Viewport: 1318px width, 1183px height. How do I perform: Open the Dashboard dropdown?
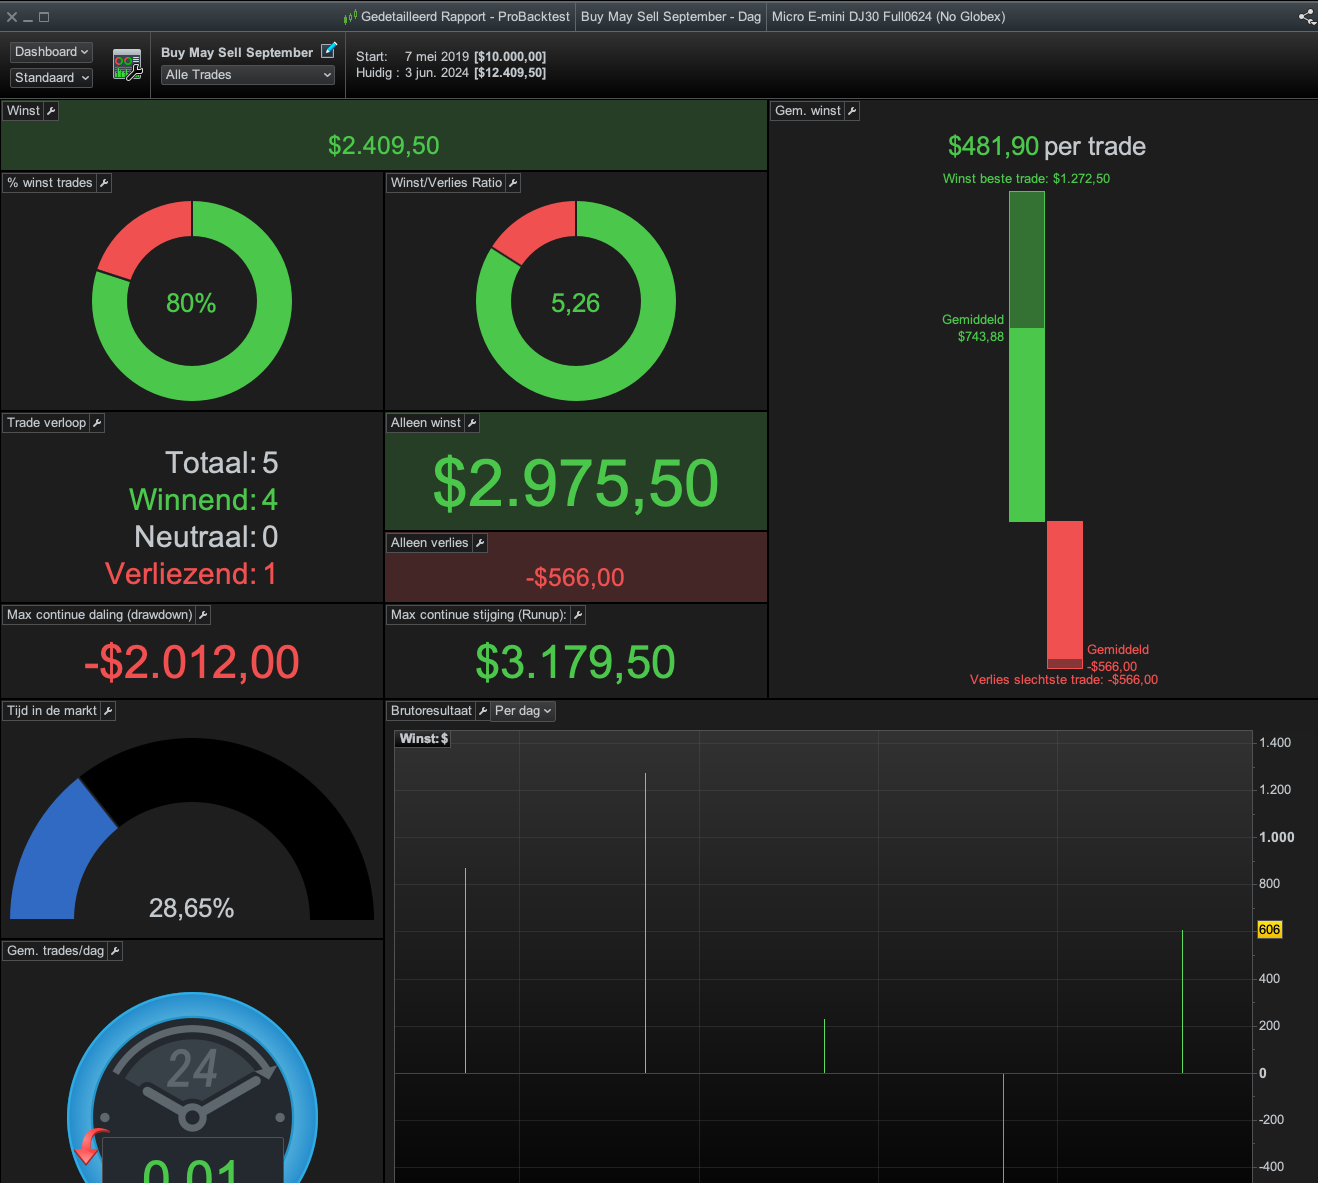click(x=51, y=52)
